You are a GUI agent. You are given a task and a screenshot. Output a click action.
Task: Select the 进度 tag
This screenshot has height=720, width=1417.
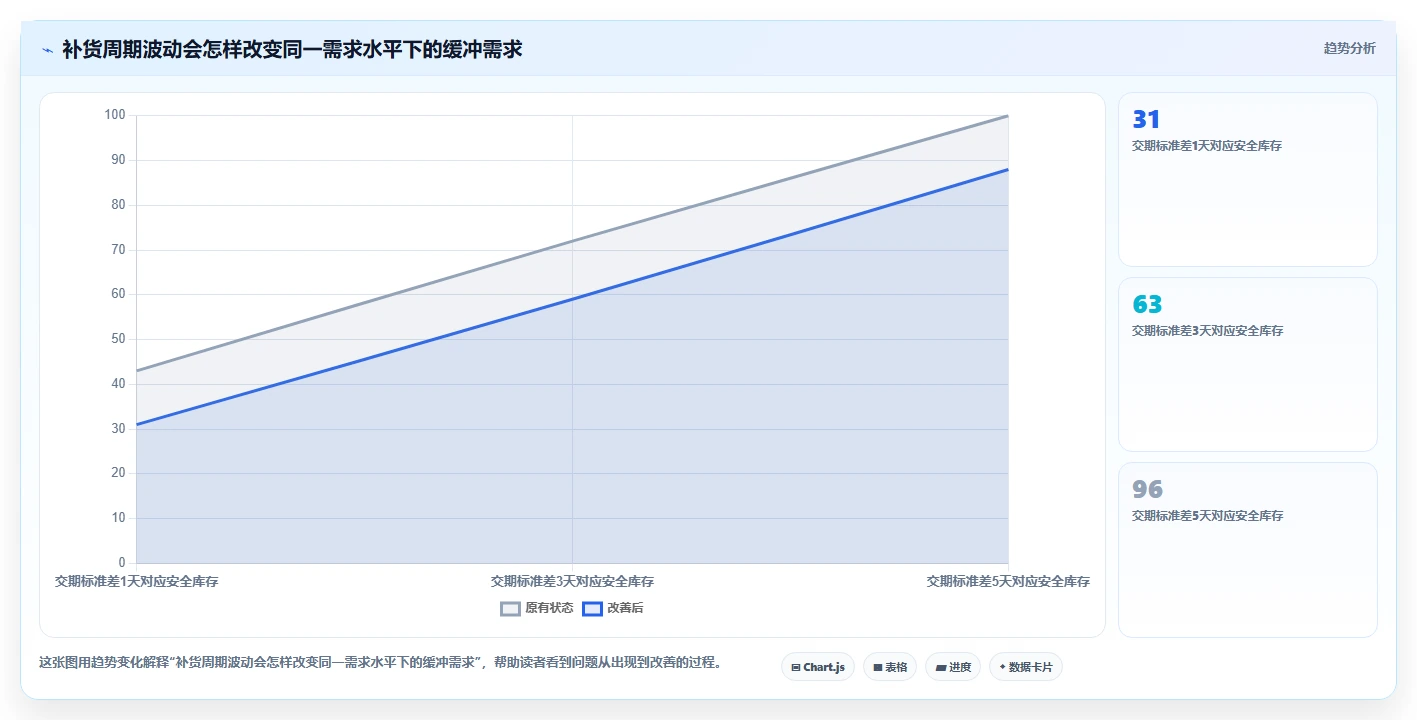(953, 667)
